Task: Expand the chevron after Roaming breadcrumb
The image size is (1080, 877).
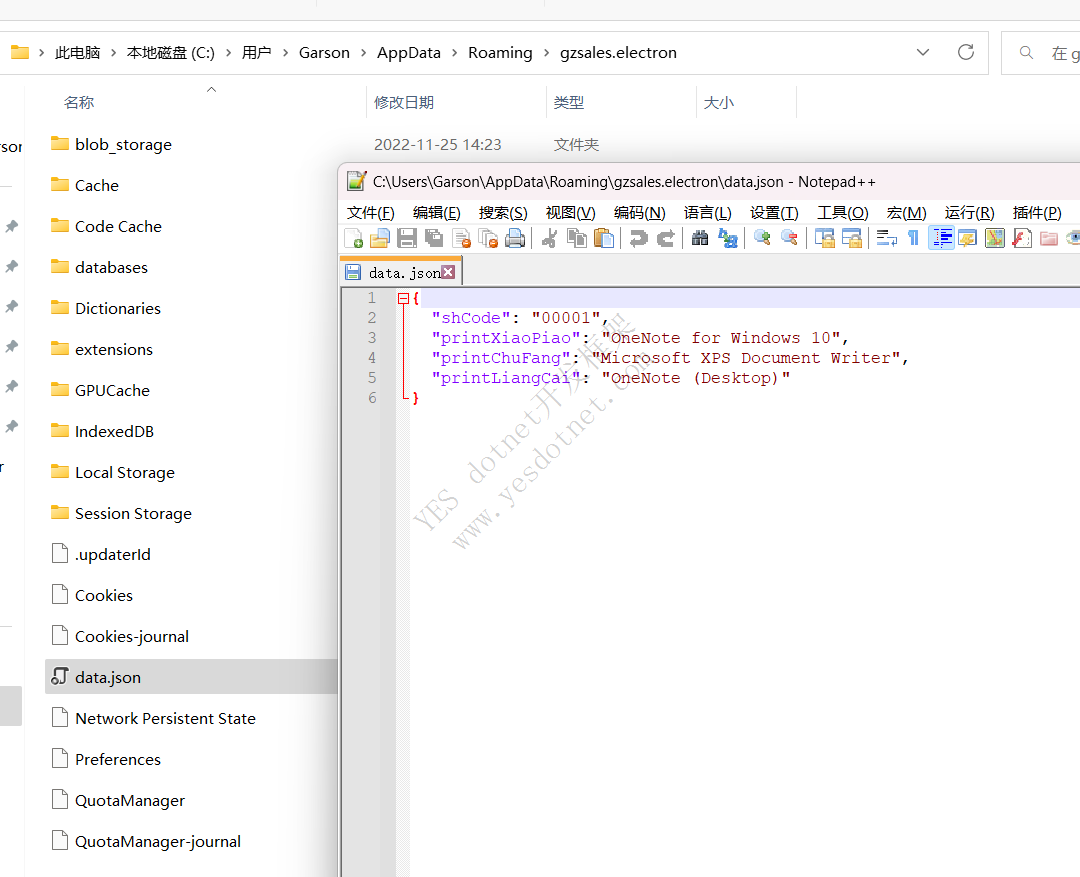Action: point(546,53)
